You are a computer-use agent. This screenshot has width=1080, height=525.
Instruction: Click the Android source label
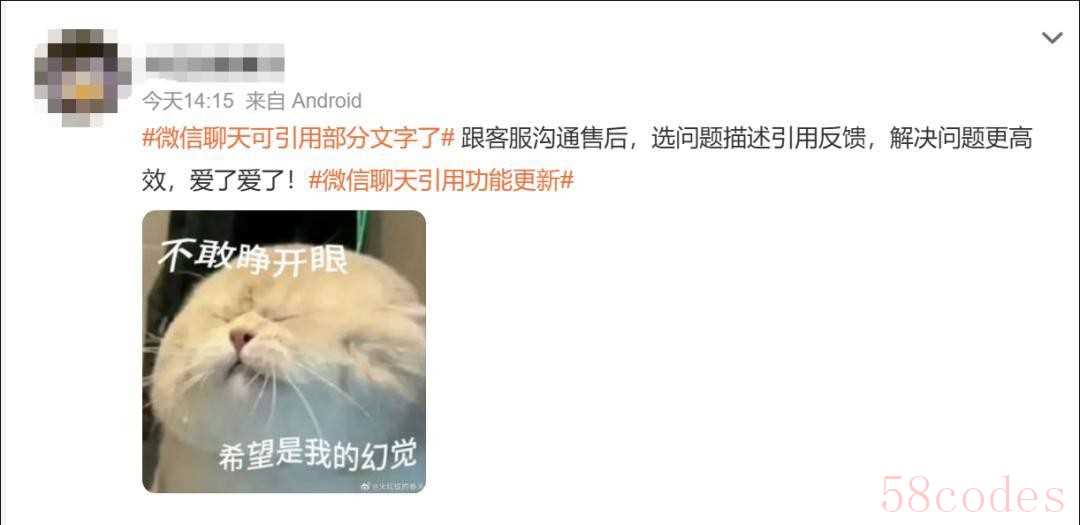[x=326, y=101]
